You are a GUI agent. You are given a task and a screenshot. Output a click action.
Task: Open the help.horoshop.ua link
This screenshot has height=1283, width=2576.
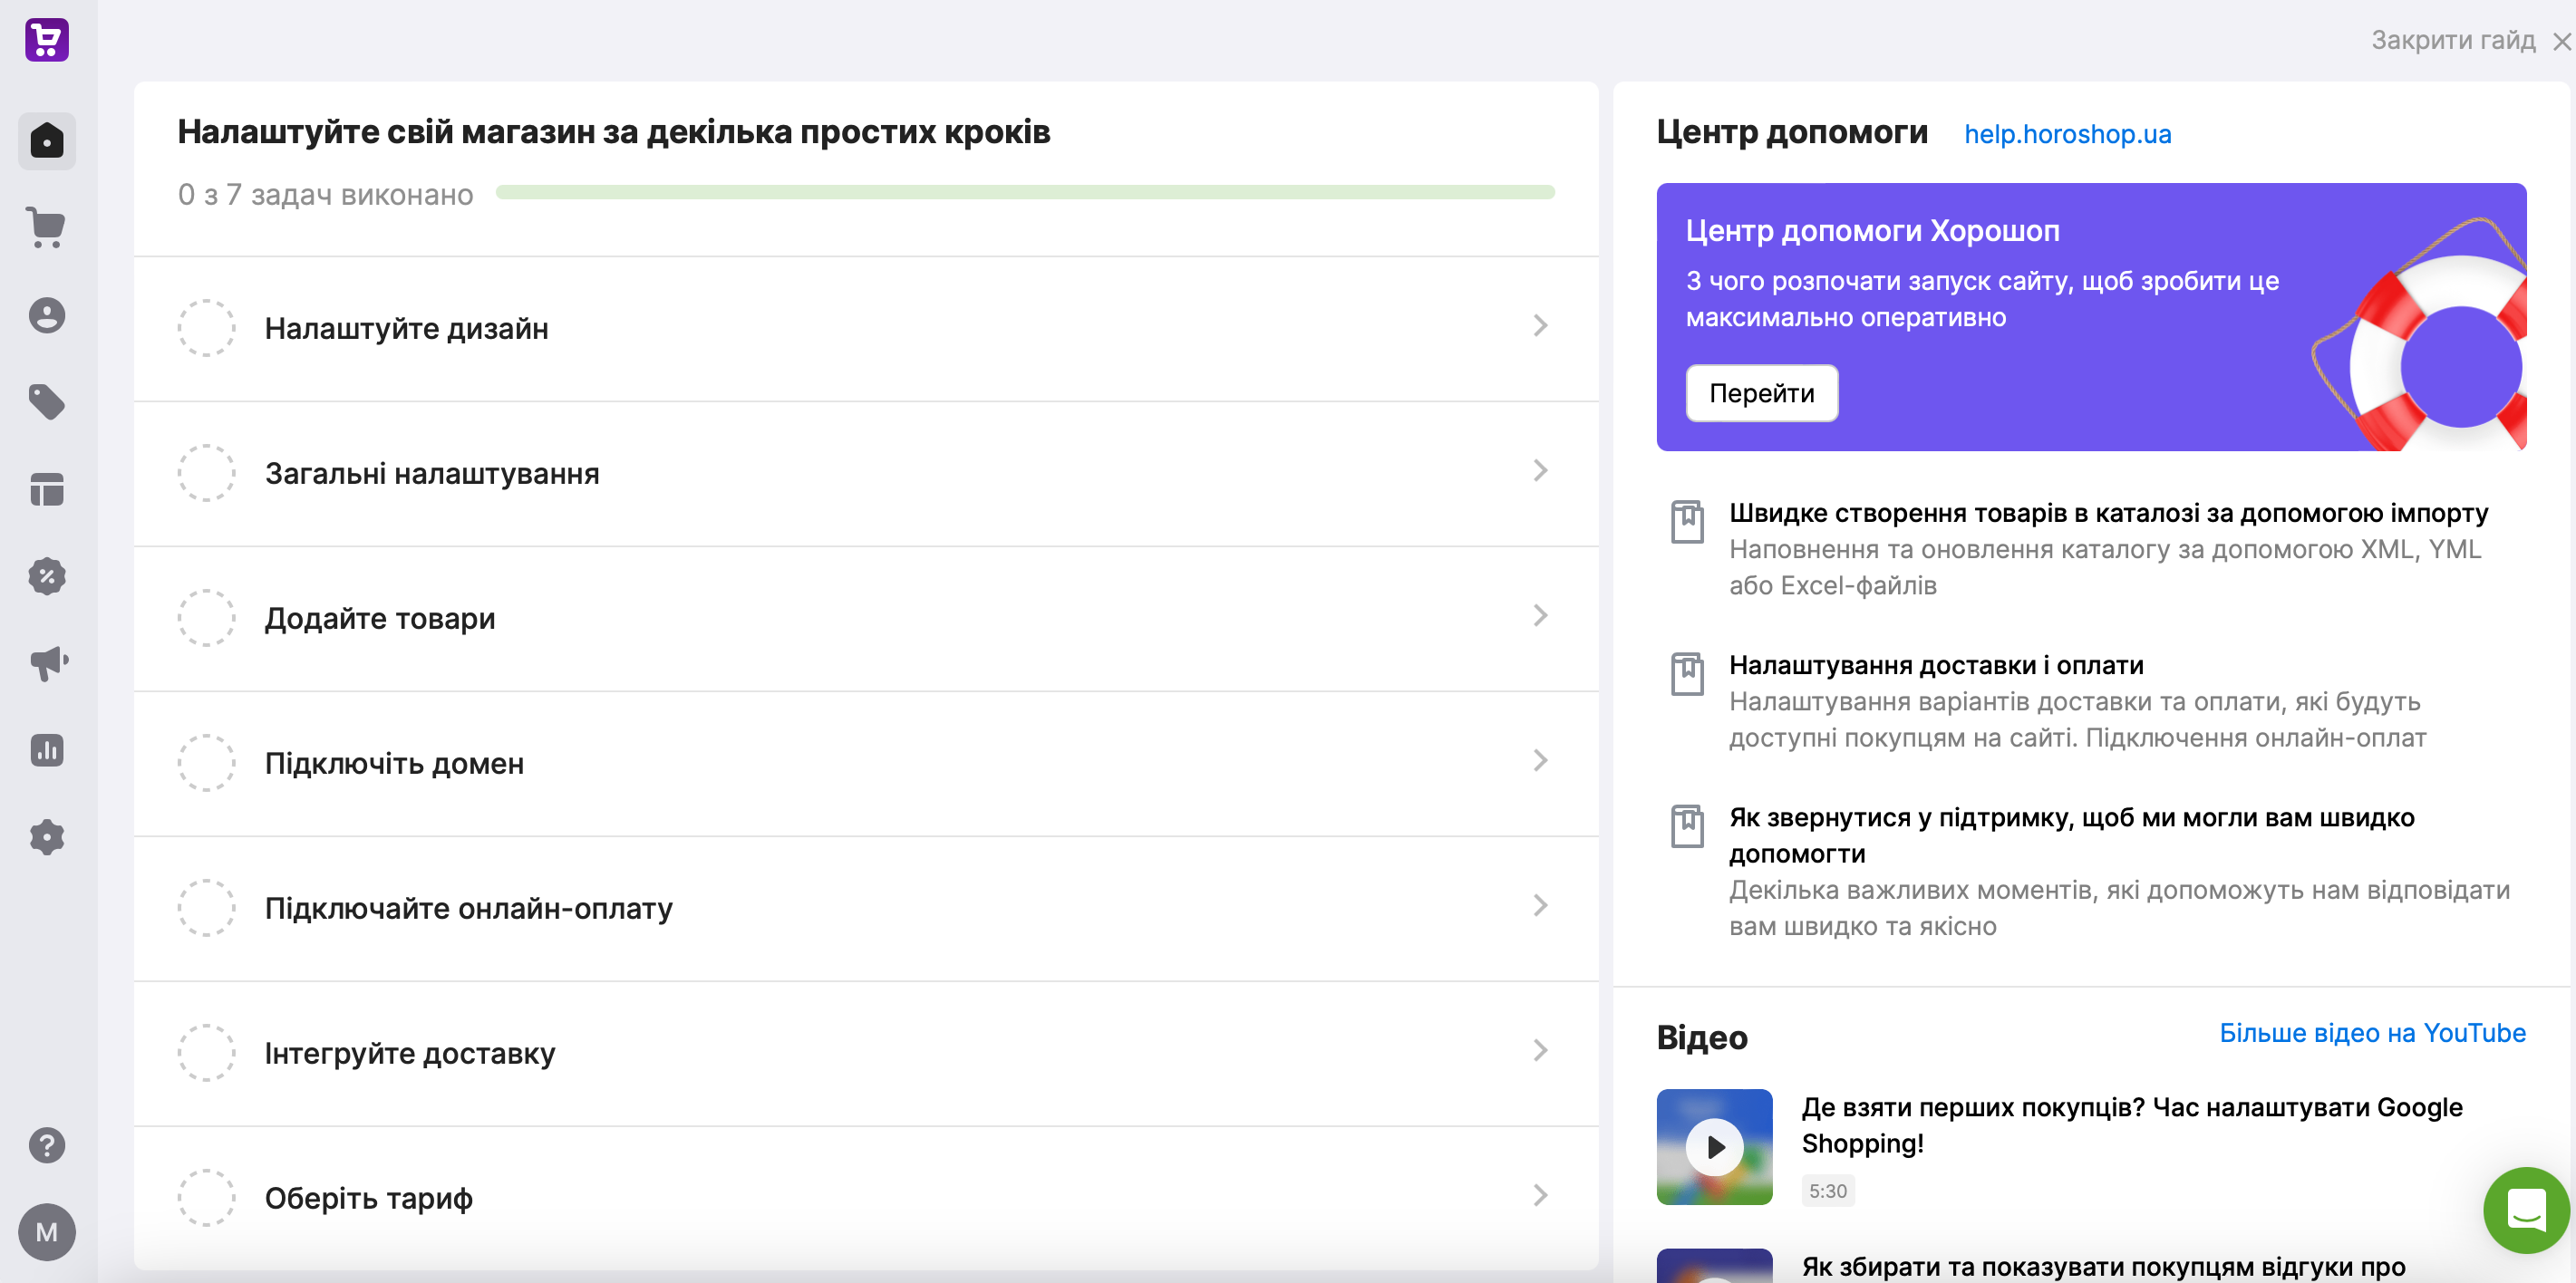[2067, 134]
